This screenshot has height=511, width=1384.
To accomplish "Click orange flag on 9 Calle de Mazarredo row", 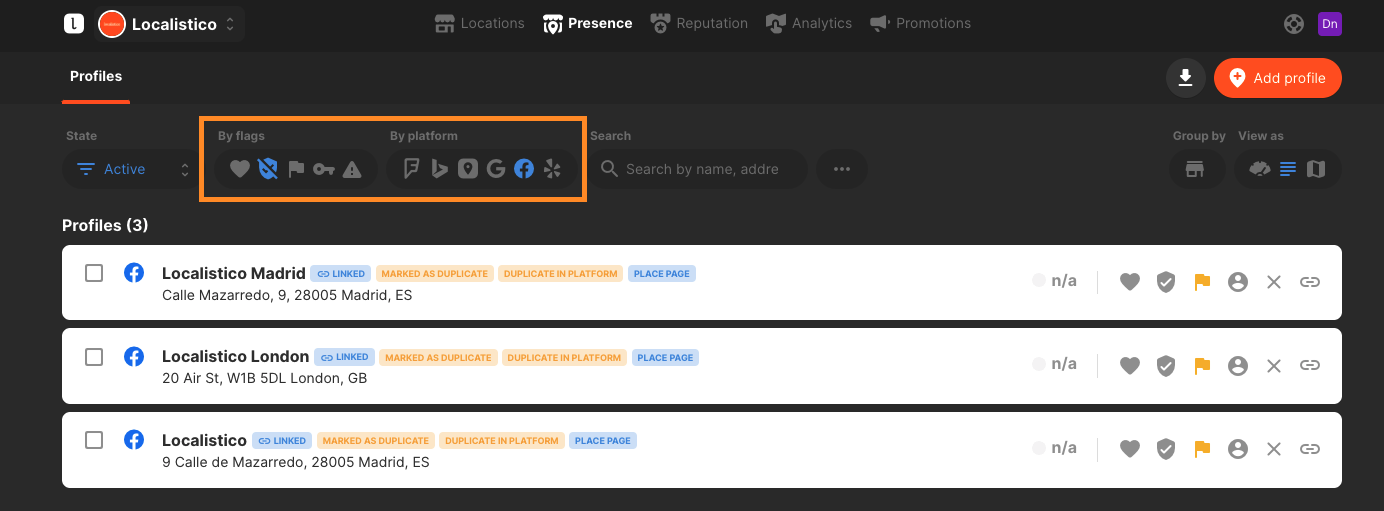I will 1202,450.
